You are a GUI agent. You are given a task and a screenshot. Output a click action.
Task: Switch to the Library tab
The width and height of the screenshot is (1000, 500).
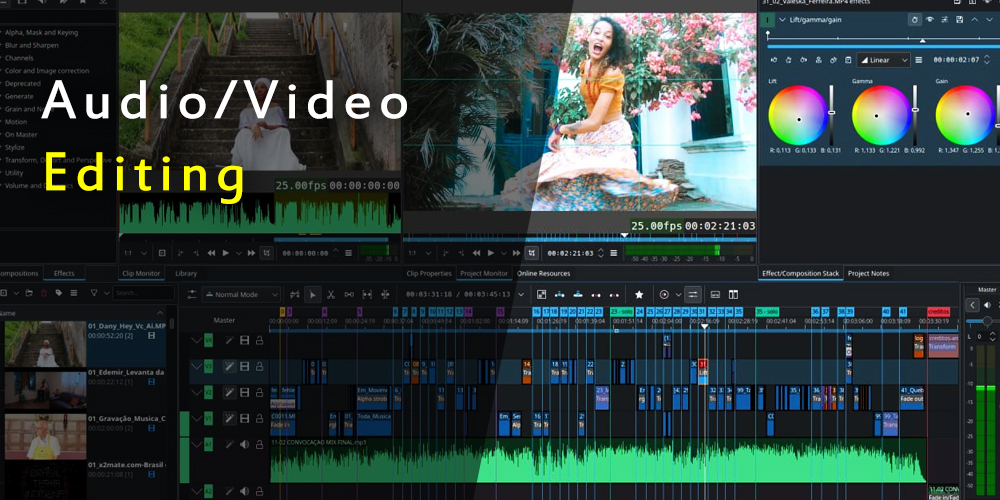pos(186,274)
